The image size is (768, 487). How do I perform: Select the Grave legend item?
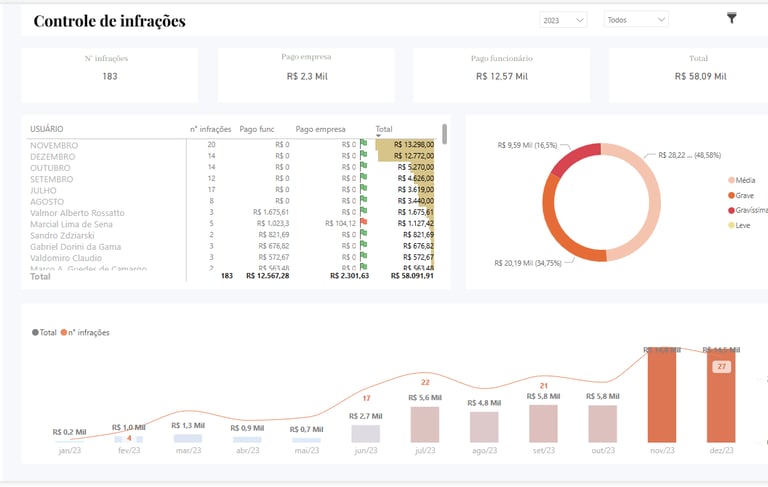pos(741,195)
